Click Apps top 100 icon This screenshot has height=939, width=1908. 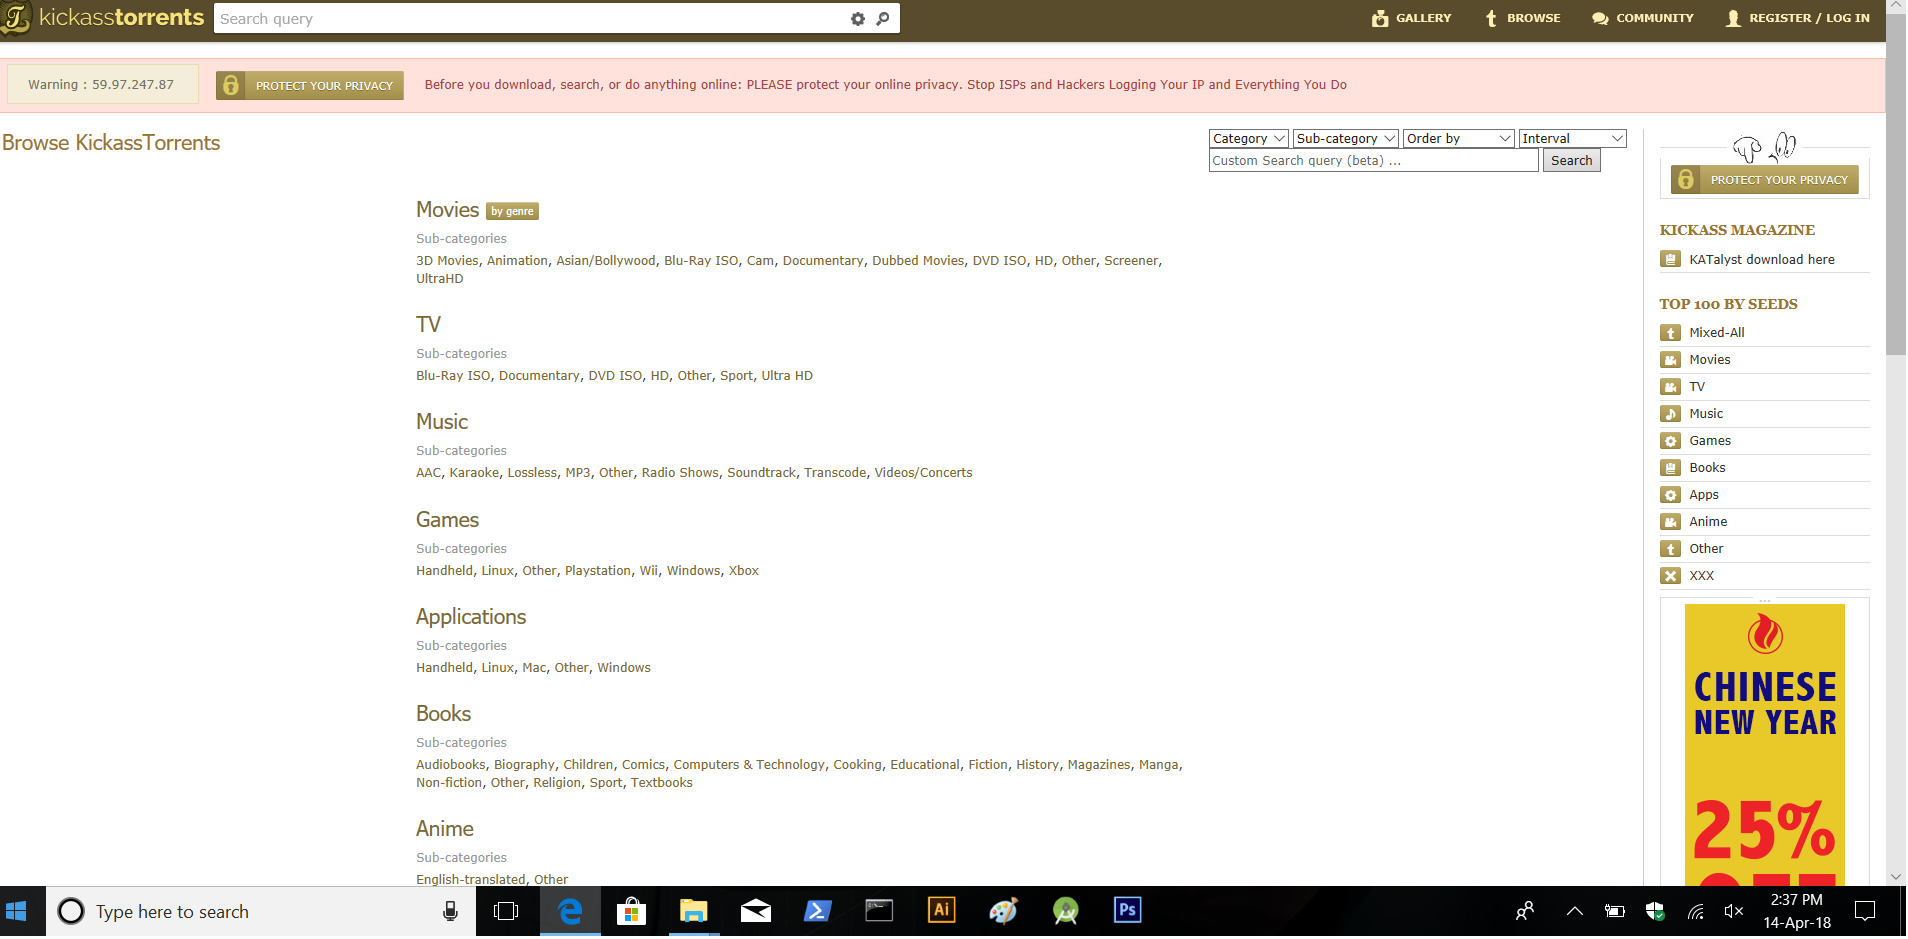[x=1670, y=495]
